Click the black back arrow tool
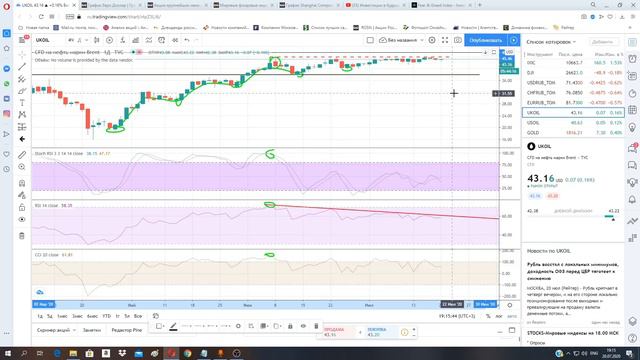Image resolution: width=640 pixels, height=360 pixels. (22, 139)
